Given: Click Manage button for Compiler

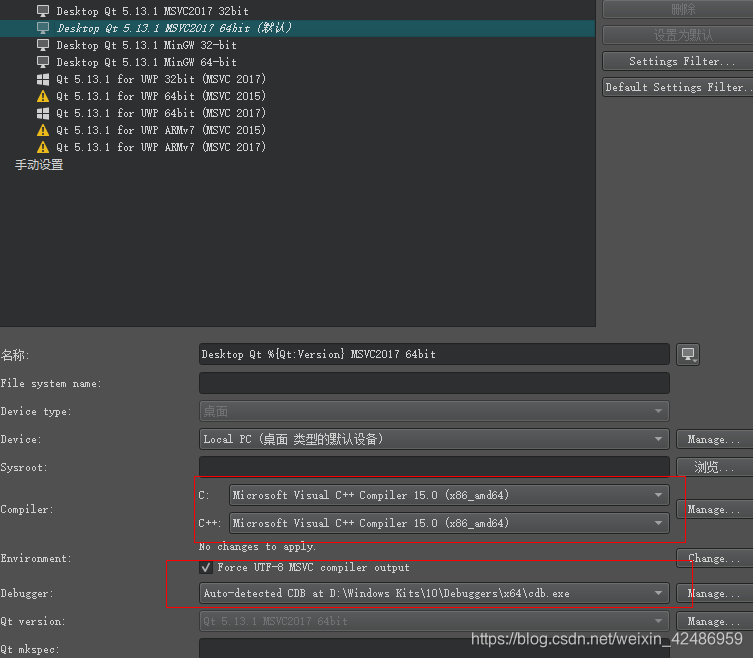Looking at the screenshot, I should [x=715, y=509].
